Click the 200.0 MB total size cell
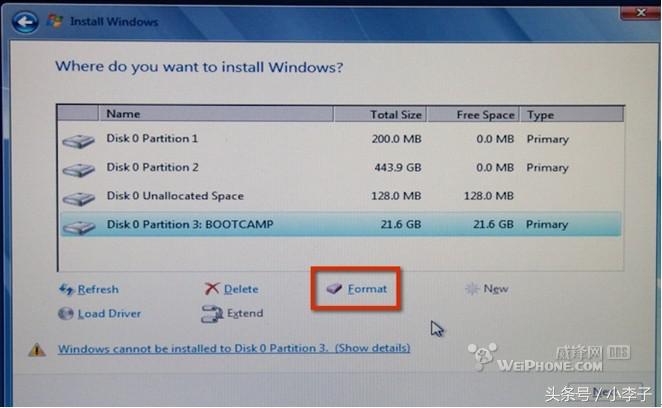 pos(396,139)
